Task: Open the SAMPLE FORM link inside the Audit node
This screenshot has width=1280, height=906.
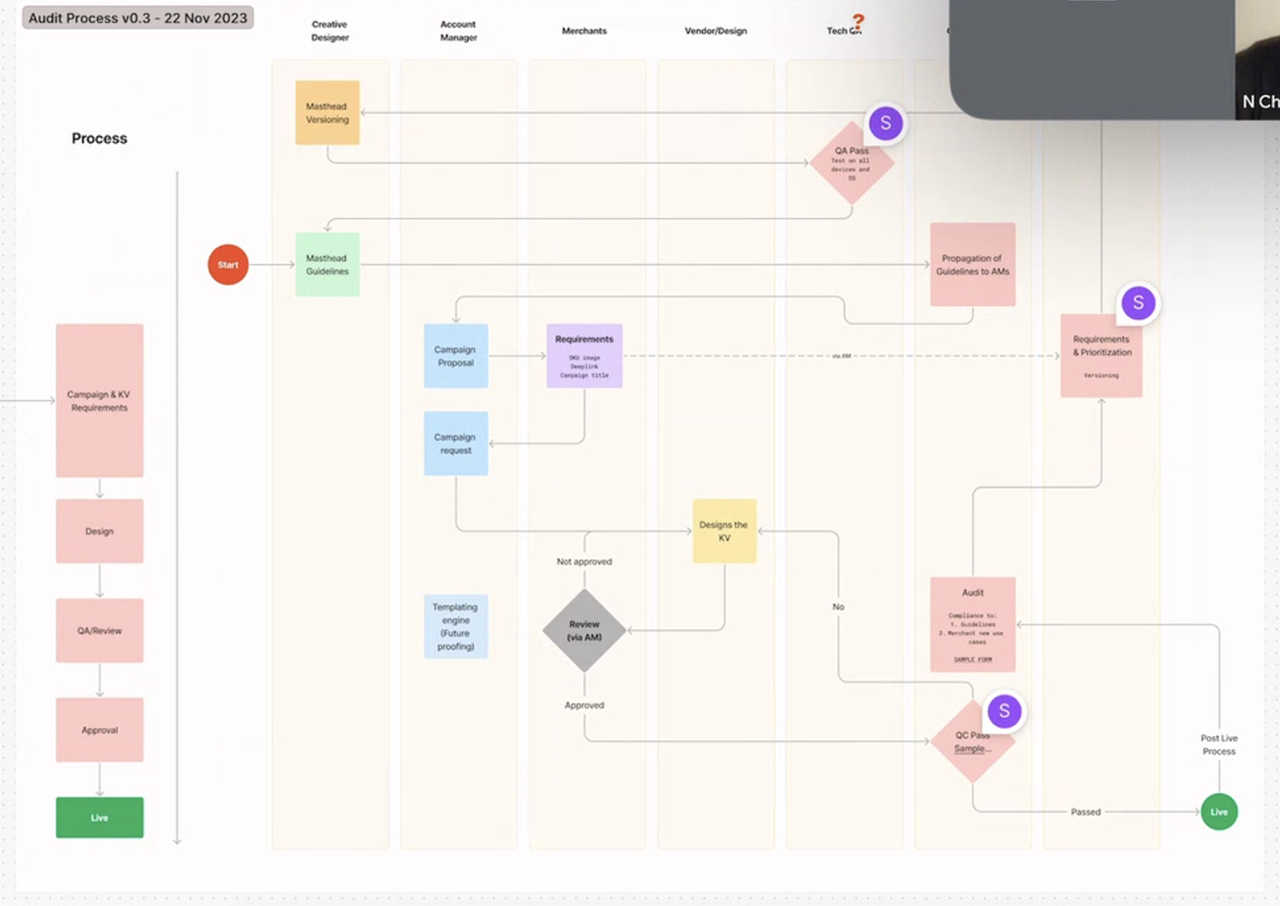Action: [971, 658]
